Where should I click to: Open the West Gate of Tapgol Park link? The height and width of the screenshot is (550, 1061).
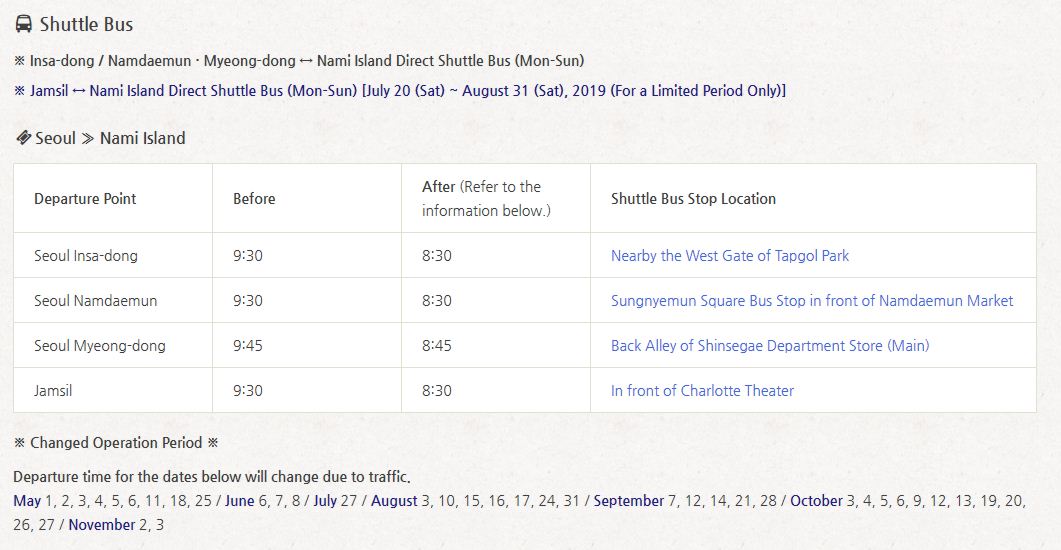[x=729, y=256]
